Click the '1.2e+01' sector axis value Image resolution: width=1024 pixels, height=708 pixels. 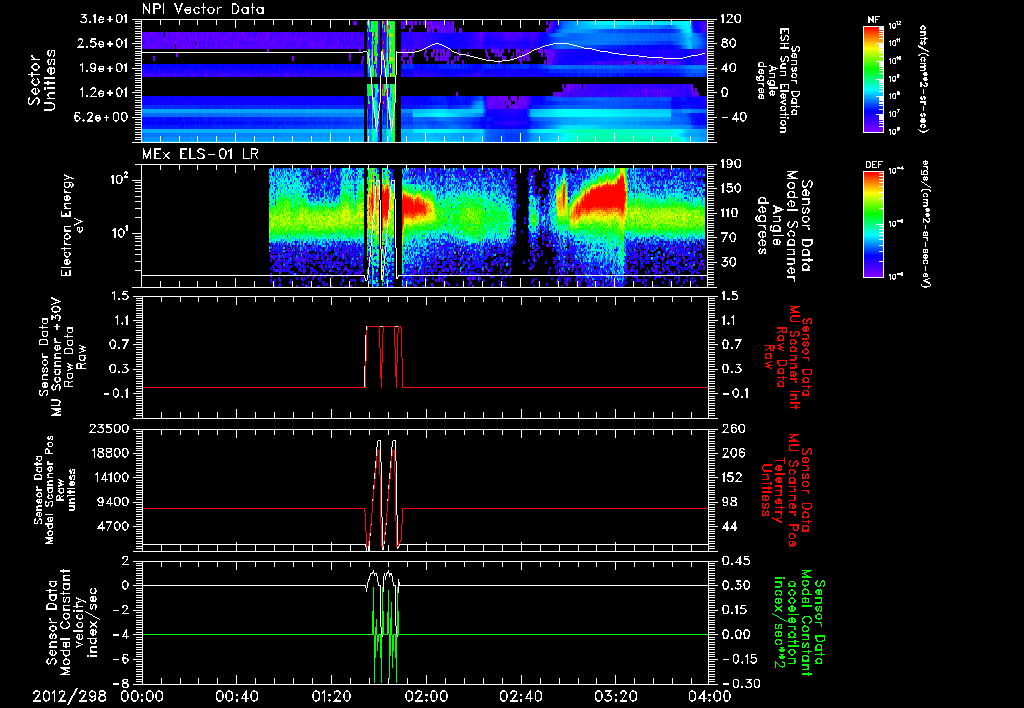click(105, 93)
